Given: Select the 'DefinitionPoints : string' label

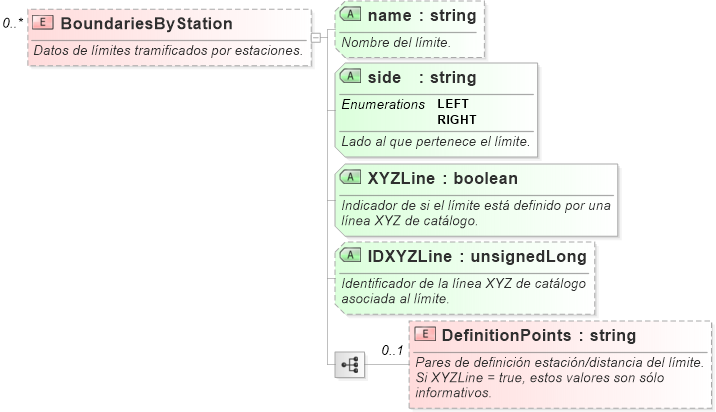Looking at the screenshot, I should click(539, 336).
